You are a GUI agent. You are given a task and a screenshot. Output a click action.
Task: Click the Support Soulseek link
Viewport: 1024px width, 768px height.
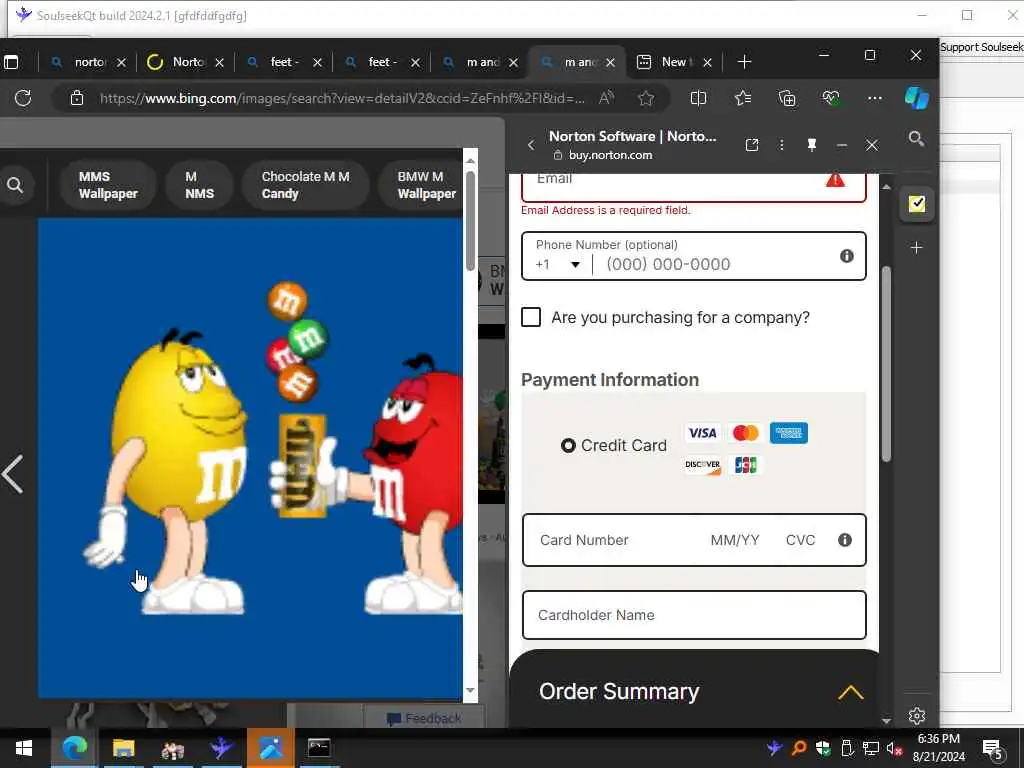[x=982, y=47]
